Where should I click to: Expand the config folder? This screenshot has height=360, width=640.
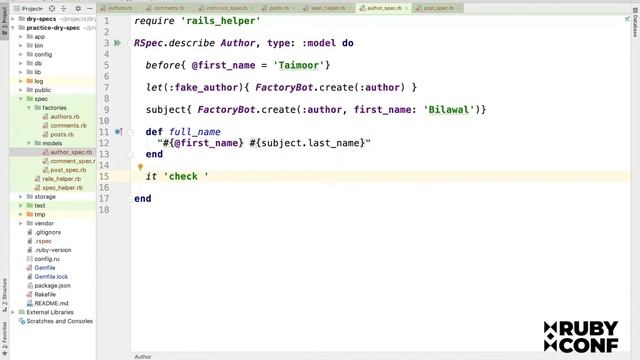point(21,54)
